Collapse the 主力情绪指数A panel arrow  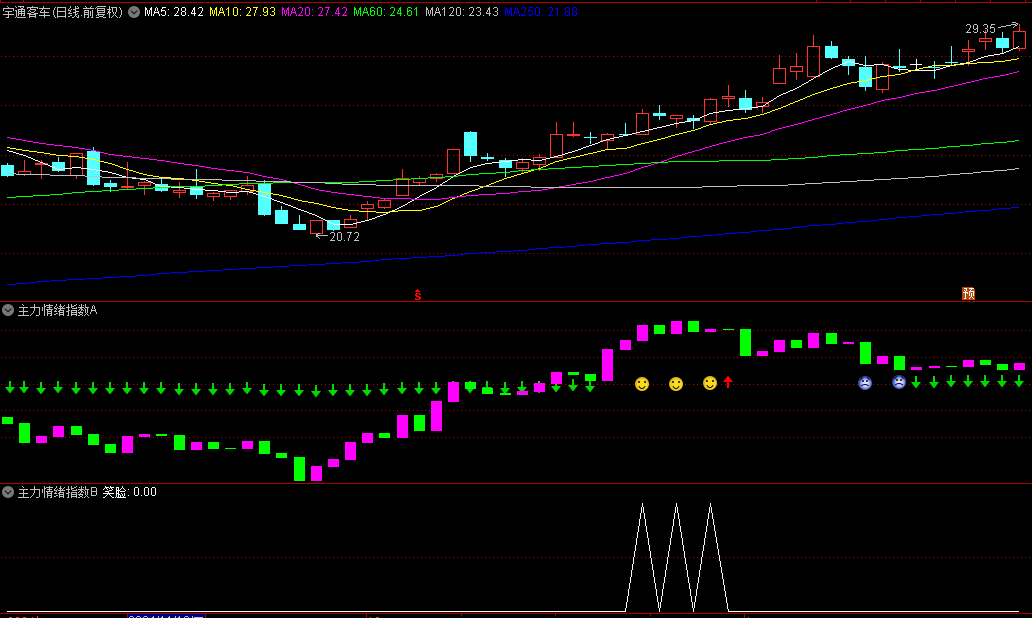[8, 310]
